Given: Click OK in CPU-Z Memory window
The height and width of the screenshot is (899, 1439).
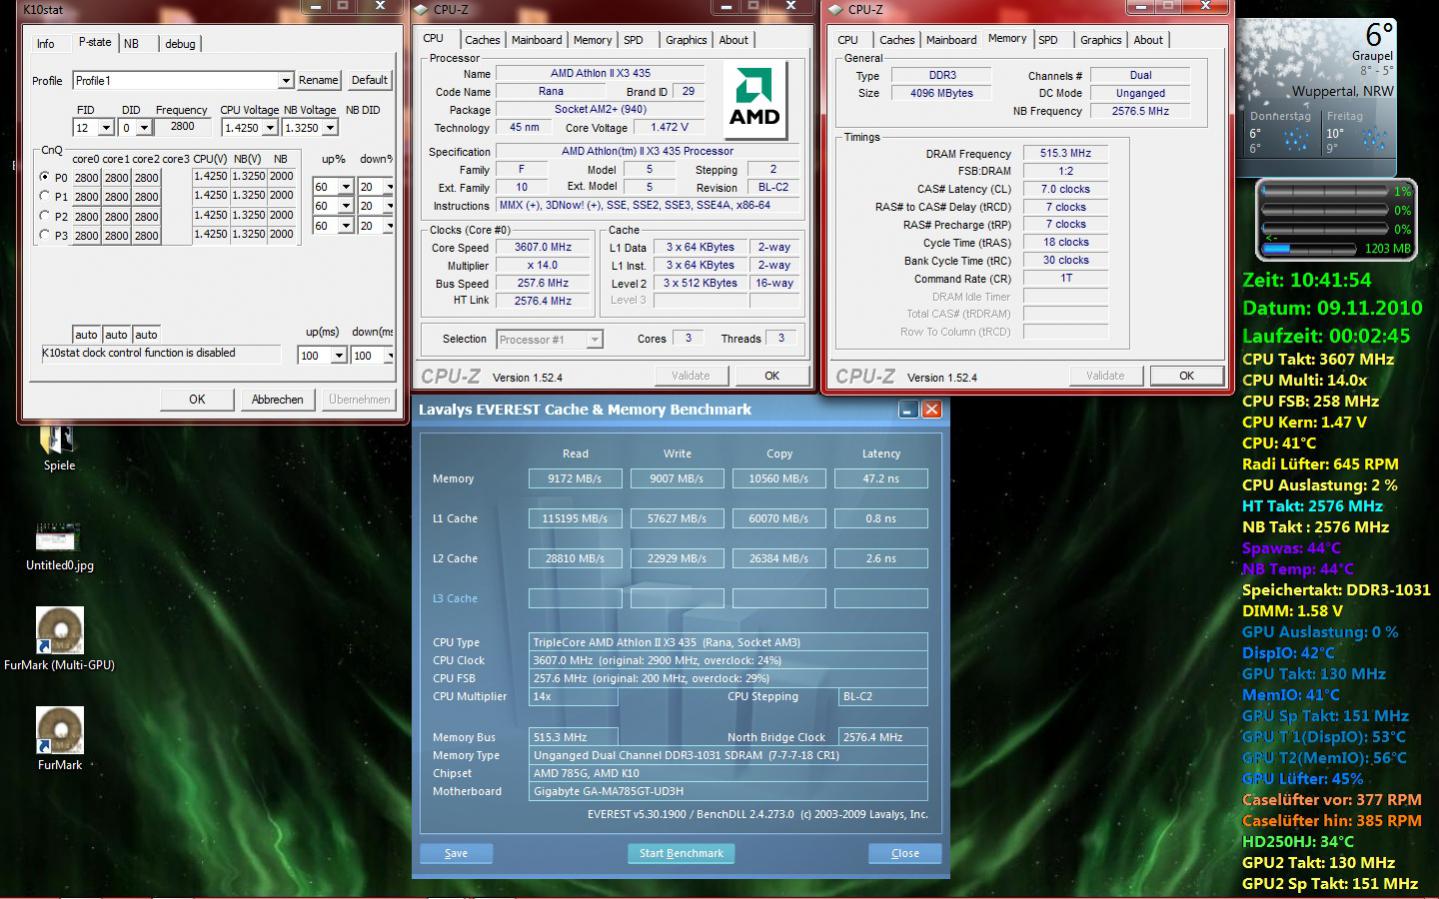Looking at the screenshot, I should [x=1186, y=376].
